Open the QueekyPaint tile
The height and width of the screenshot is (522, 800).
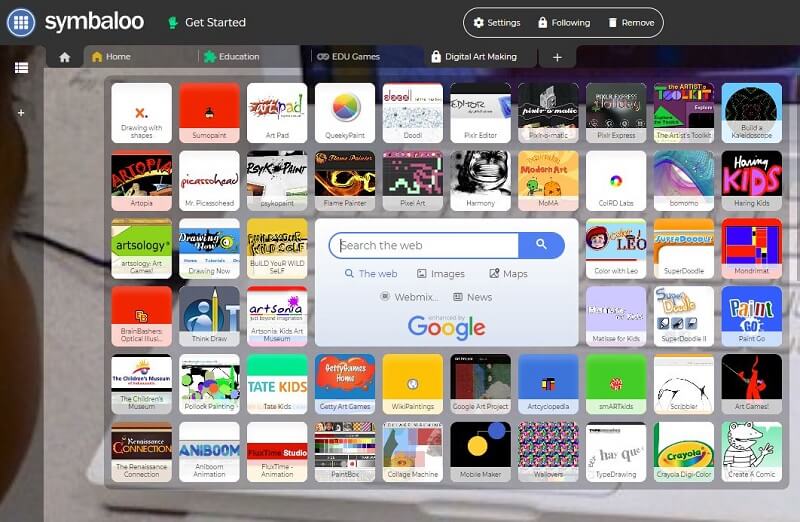(345, 113)
